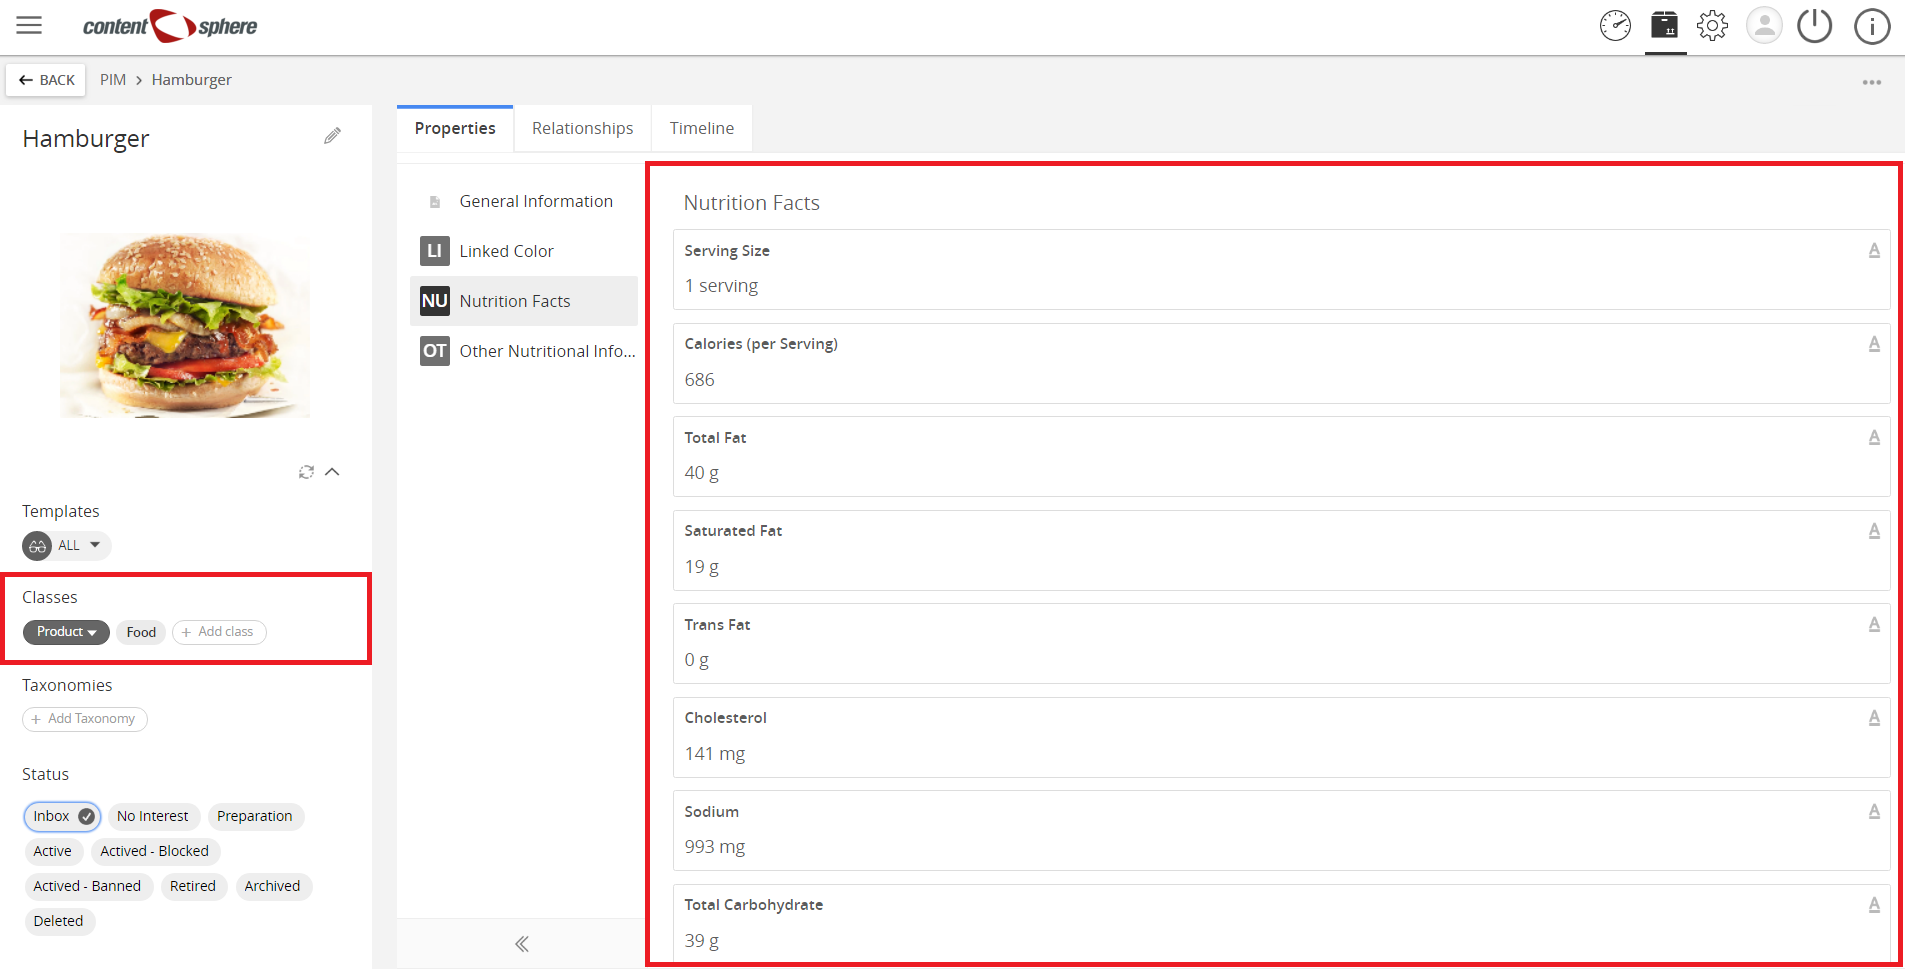
Task: Click the language icon on Total Fat
Action: (1874, 437)
